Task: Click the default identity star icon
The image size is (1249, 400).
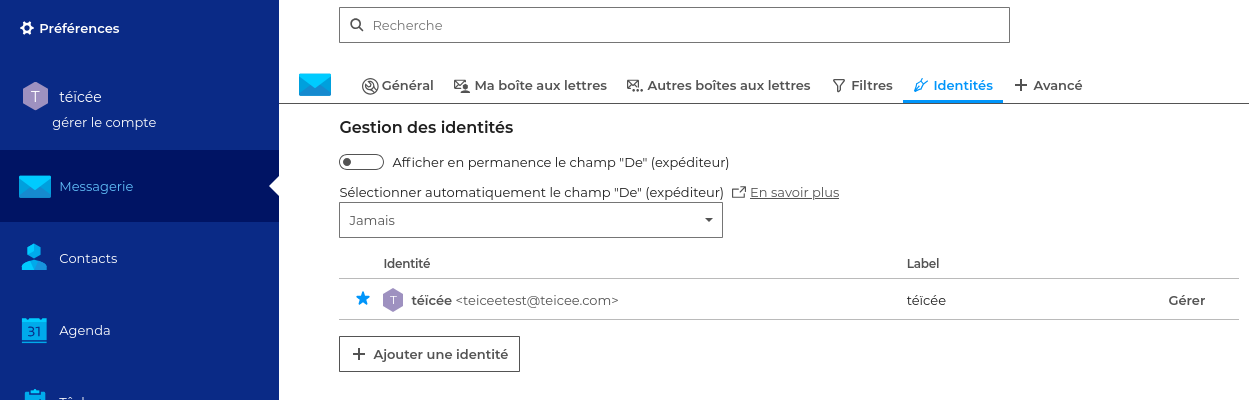Action: (x=363, y=299)
